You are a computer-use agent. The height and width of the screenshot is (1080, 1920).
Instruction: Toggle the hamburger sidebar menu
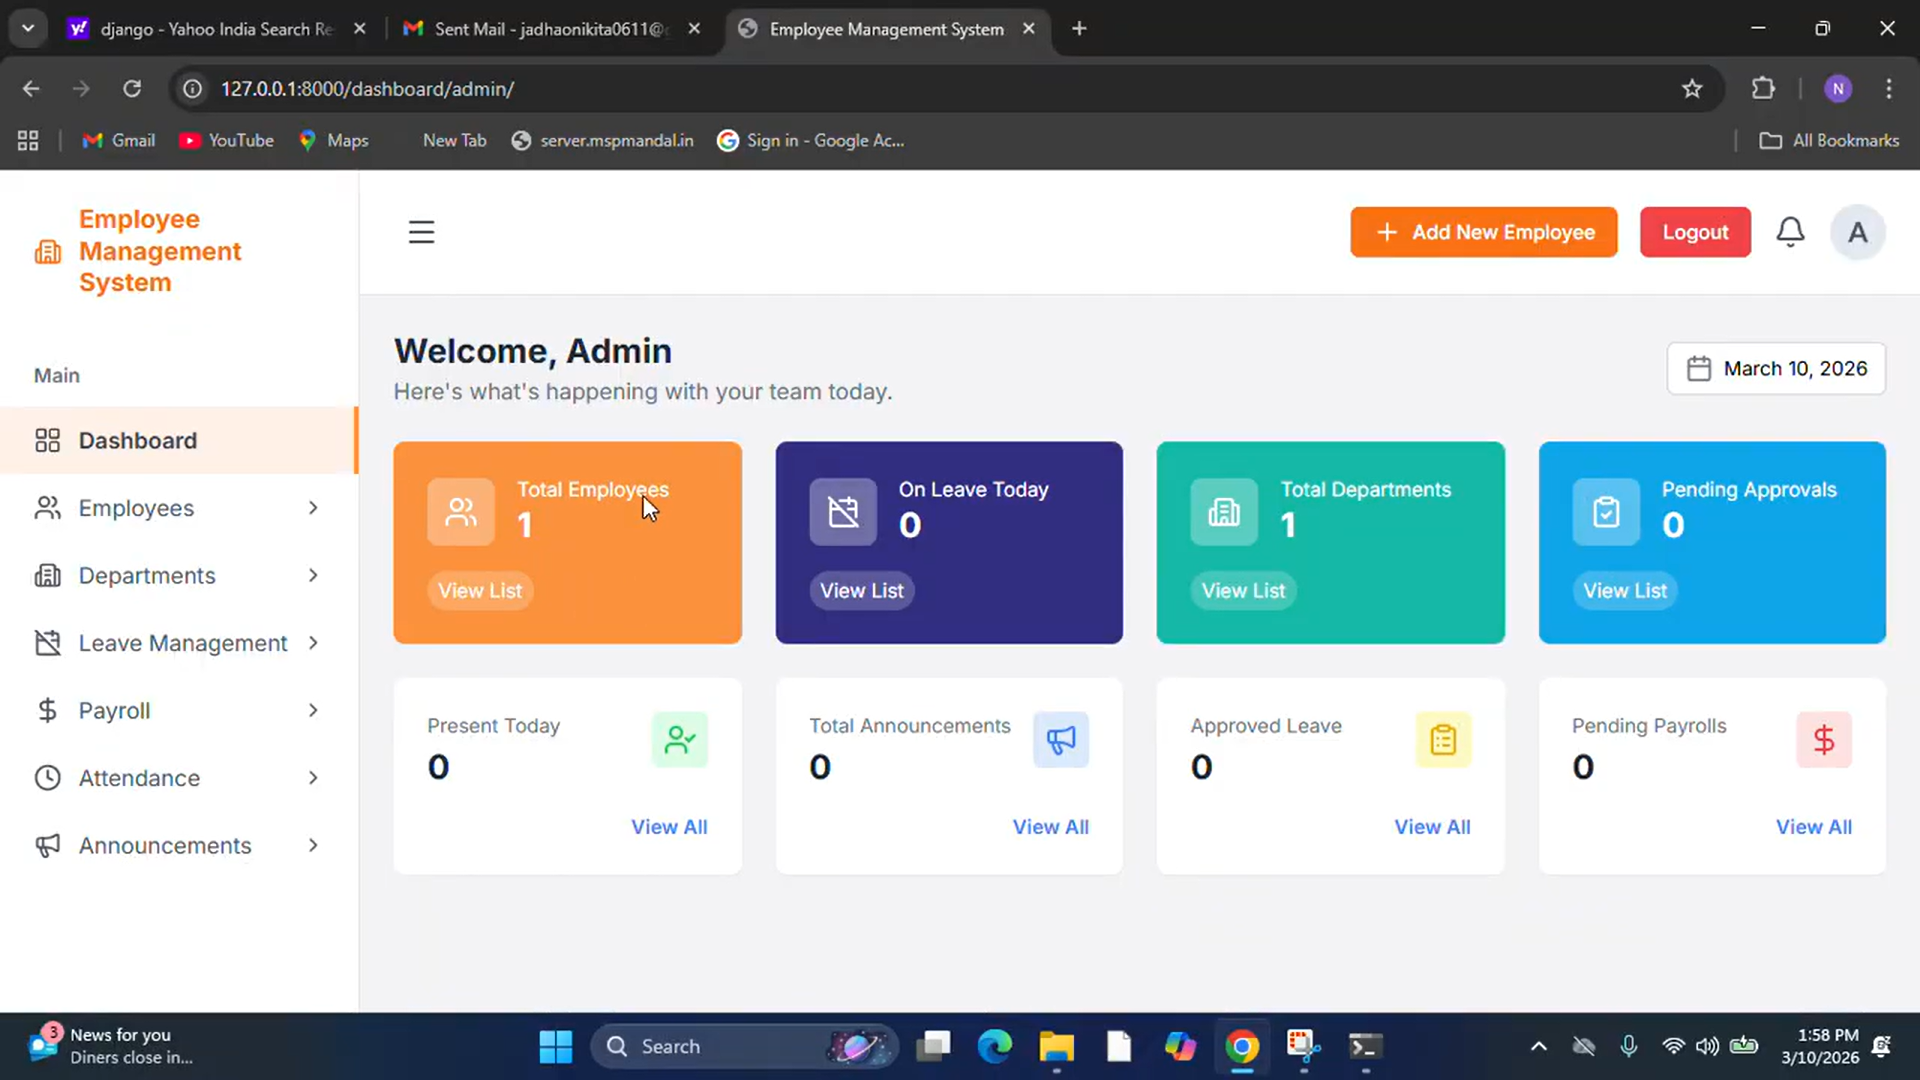tap(421, 232)
